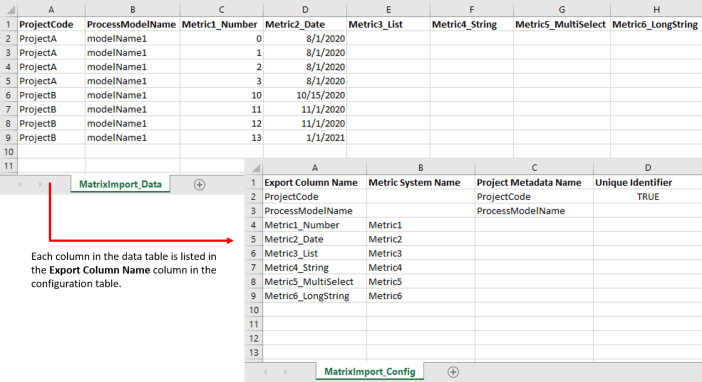
Task: Open the MatrixImport_Data sheet tab
Action: click(120, 184)
